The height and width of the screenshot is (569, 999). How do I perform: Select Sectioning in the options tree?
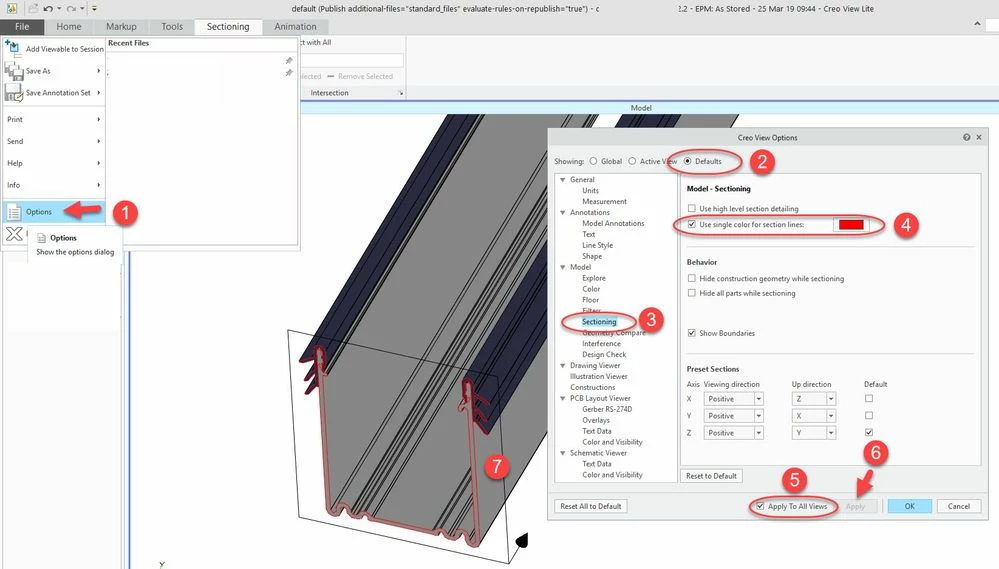[599, 322]
